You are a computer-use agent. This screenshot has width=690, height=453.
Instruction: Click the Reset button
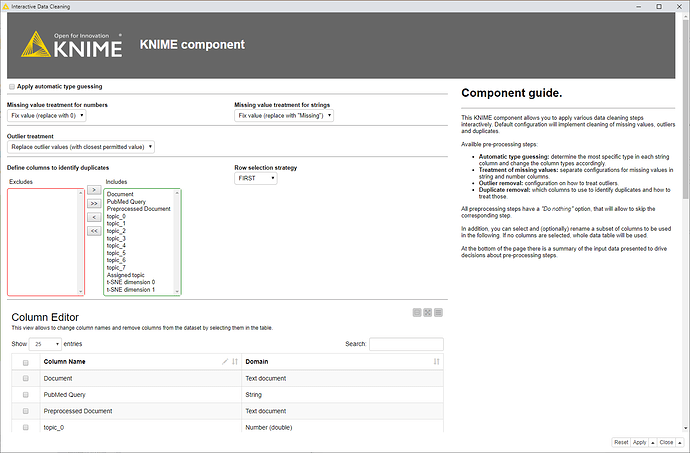click(621, 442)
